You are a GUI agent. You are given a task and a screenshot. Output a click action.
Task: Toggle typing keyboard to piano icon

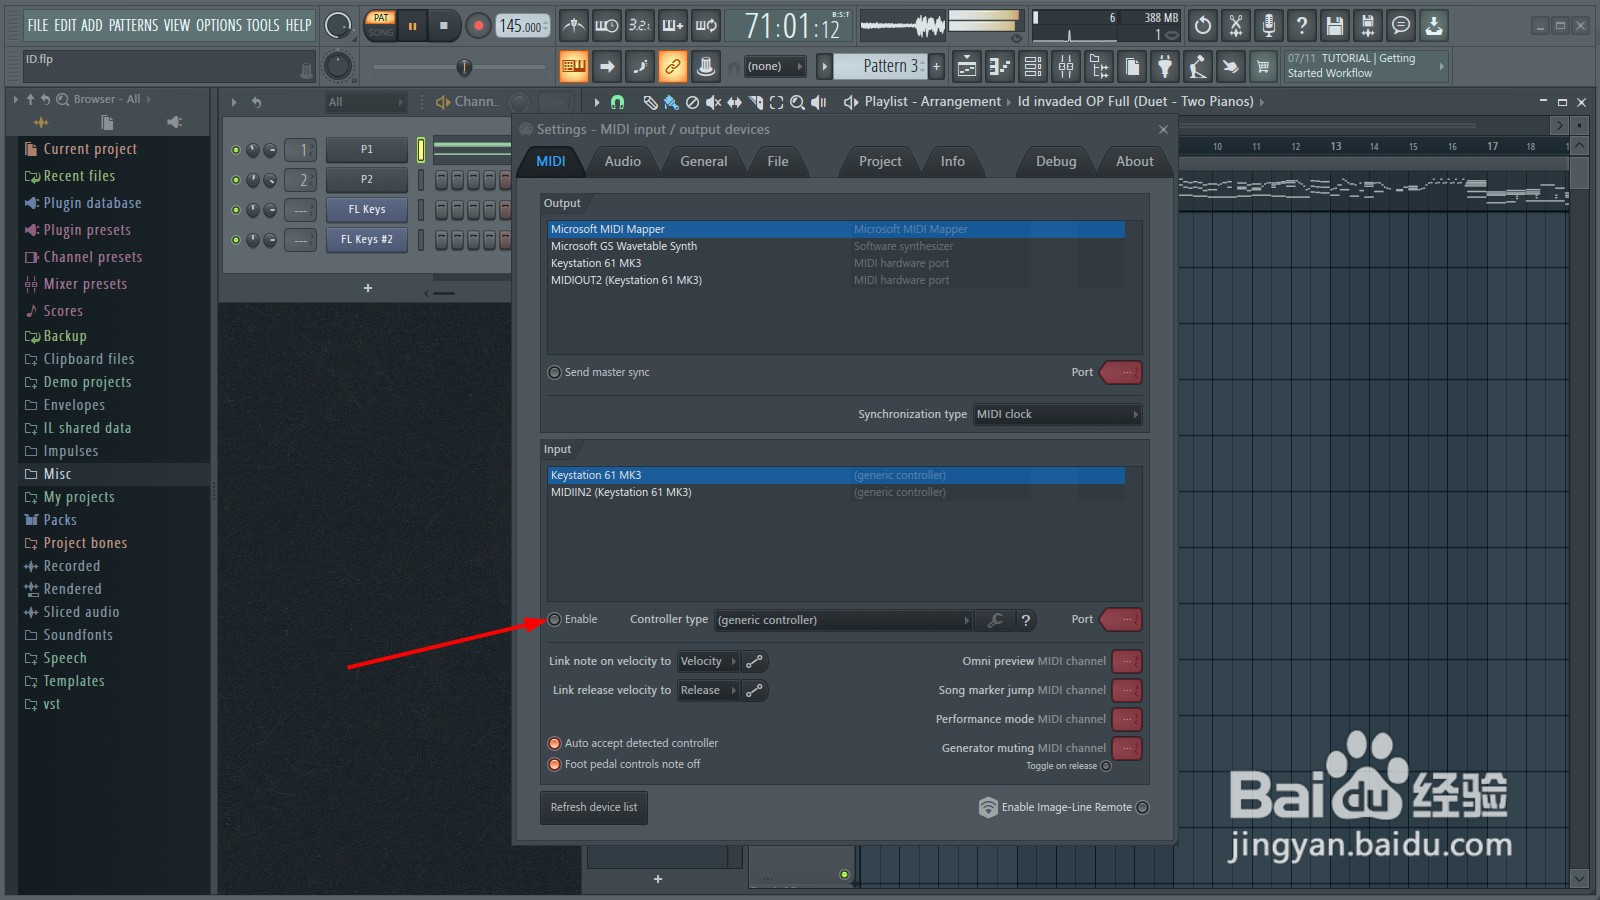(x=574, y=67)
